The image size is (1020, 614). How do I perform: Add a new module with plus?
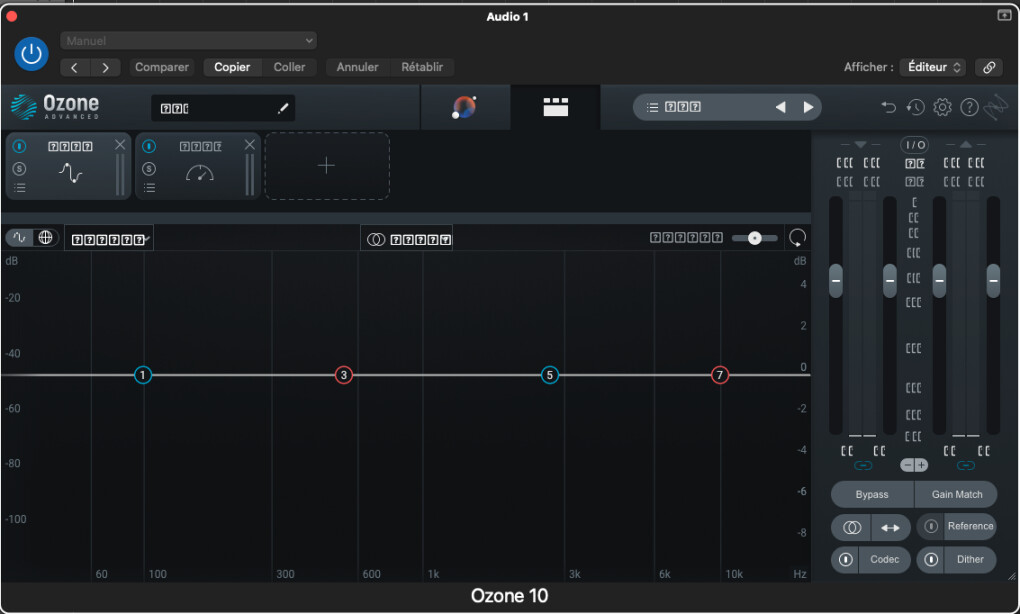327,166
